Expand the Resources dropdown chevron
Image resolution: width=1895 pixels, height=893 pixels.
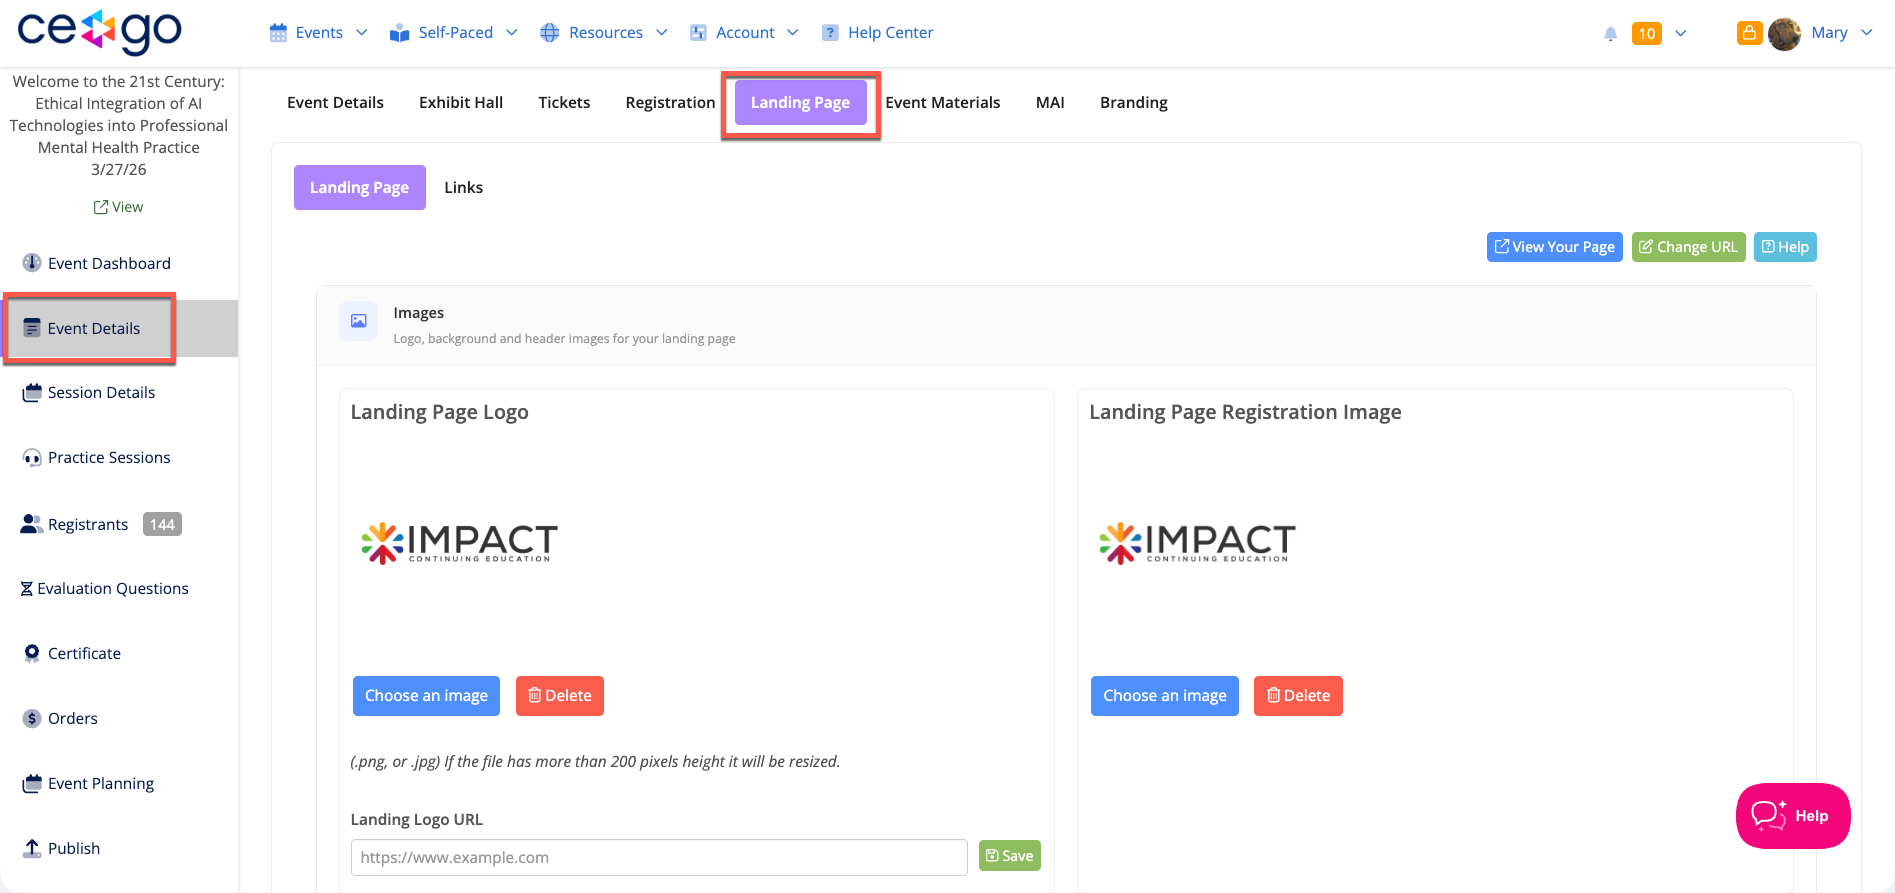click(x=662, y=33)
